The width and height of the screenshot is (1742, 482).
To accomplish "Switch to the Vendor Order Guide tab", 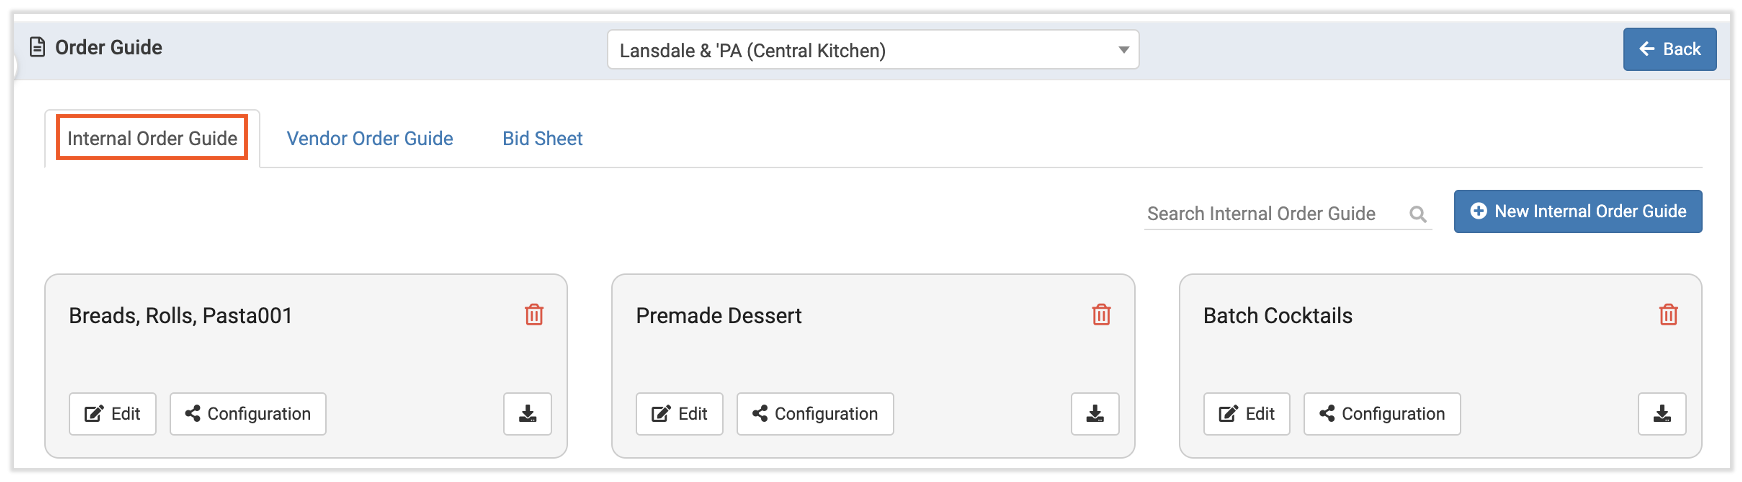I will pyautogui.click(x=370, y=139).
